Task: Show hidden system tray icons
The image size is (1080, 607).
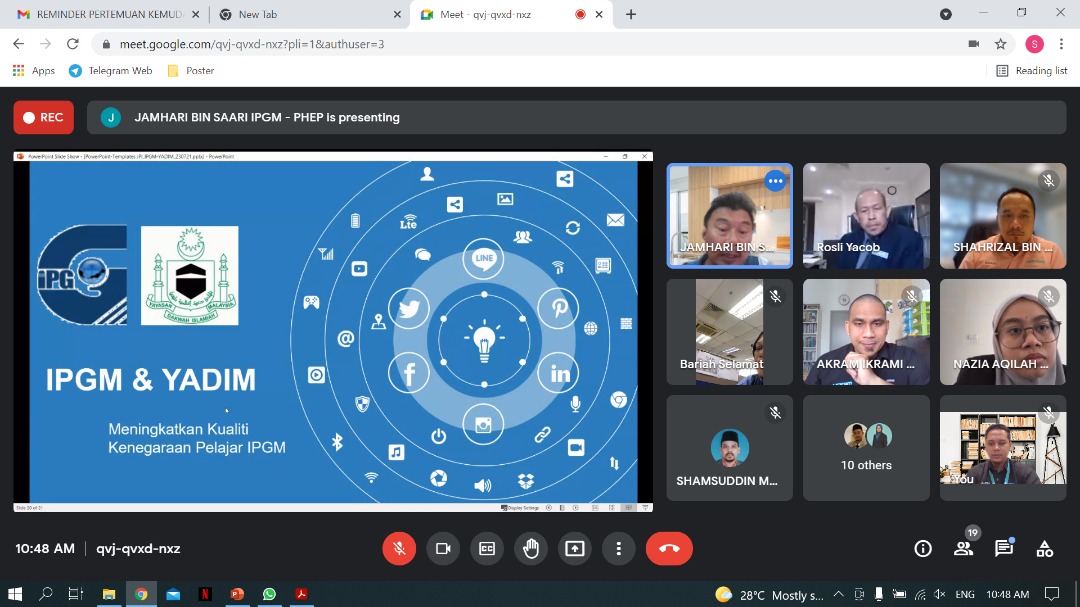Action: (x=838, y=594)
